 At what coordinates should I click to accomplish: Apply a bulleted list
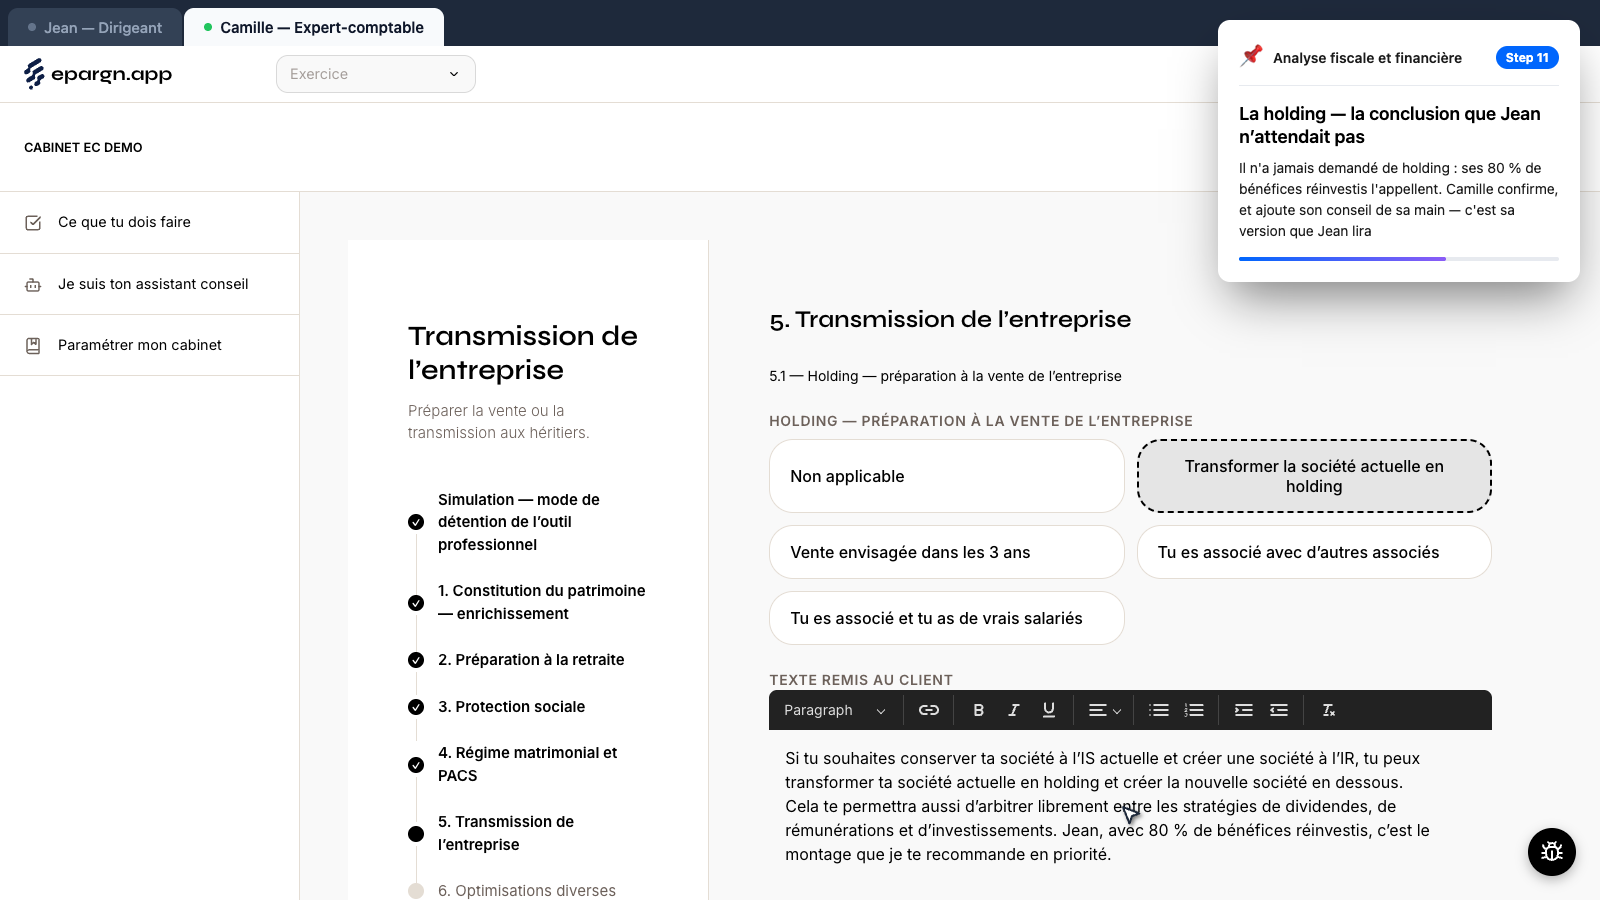(1159, 710)
